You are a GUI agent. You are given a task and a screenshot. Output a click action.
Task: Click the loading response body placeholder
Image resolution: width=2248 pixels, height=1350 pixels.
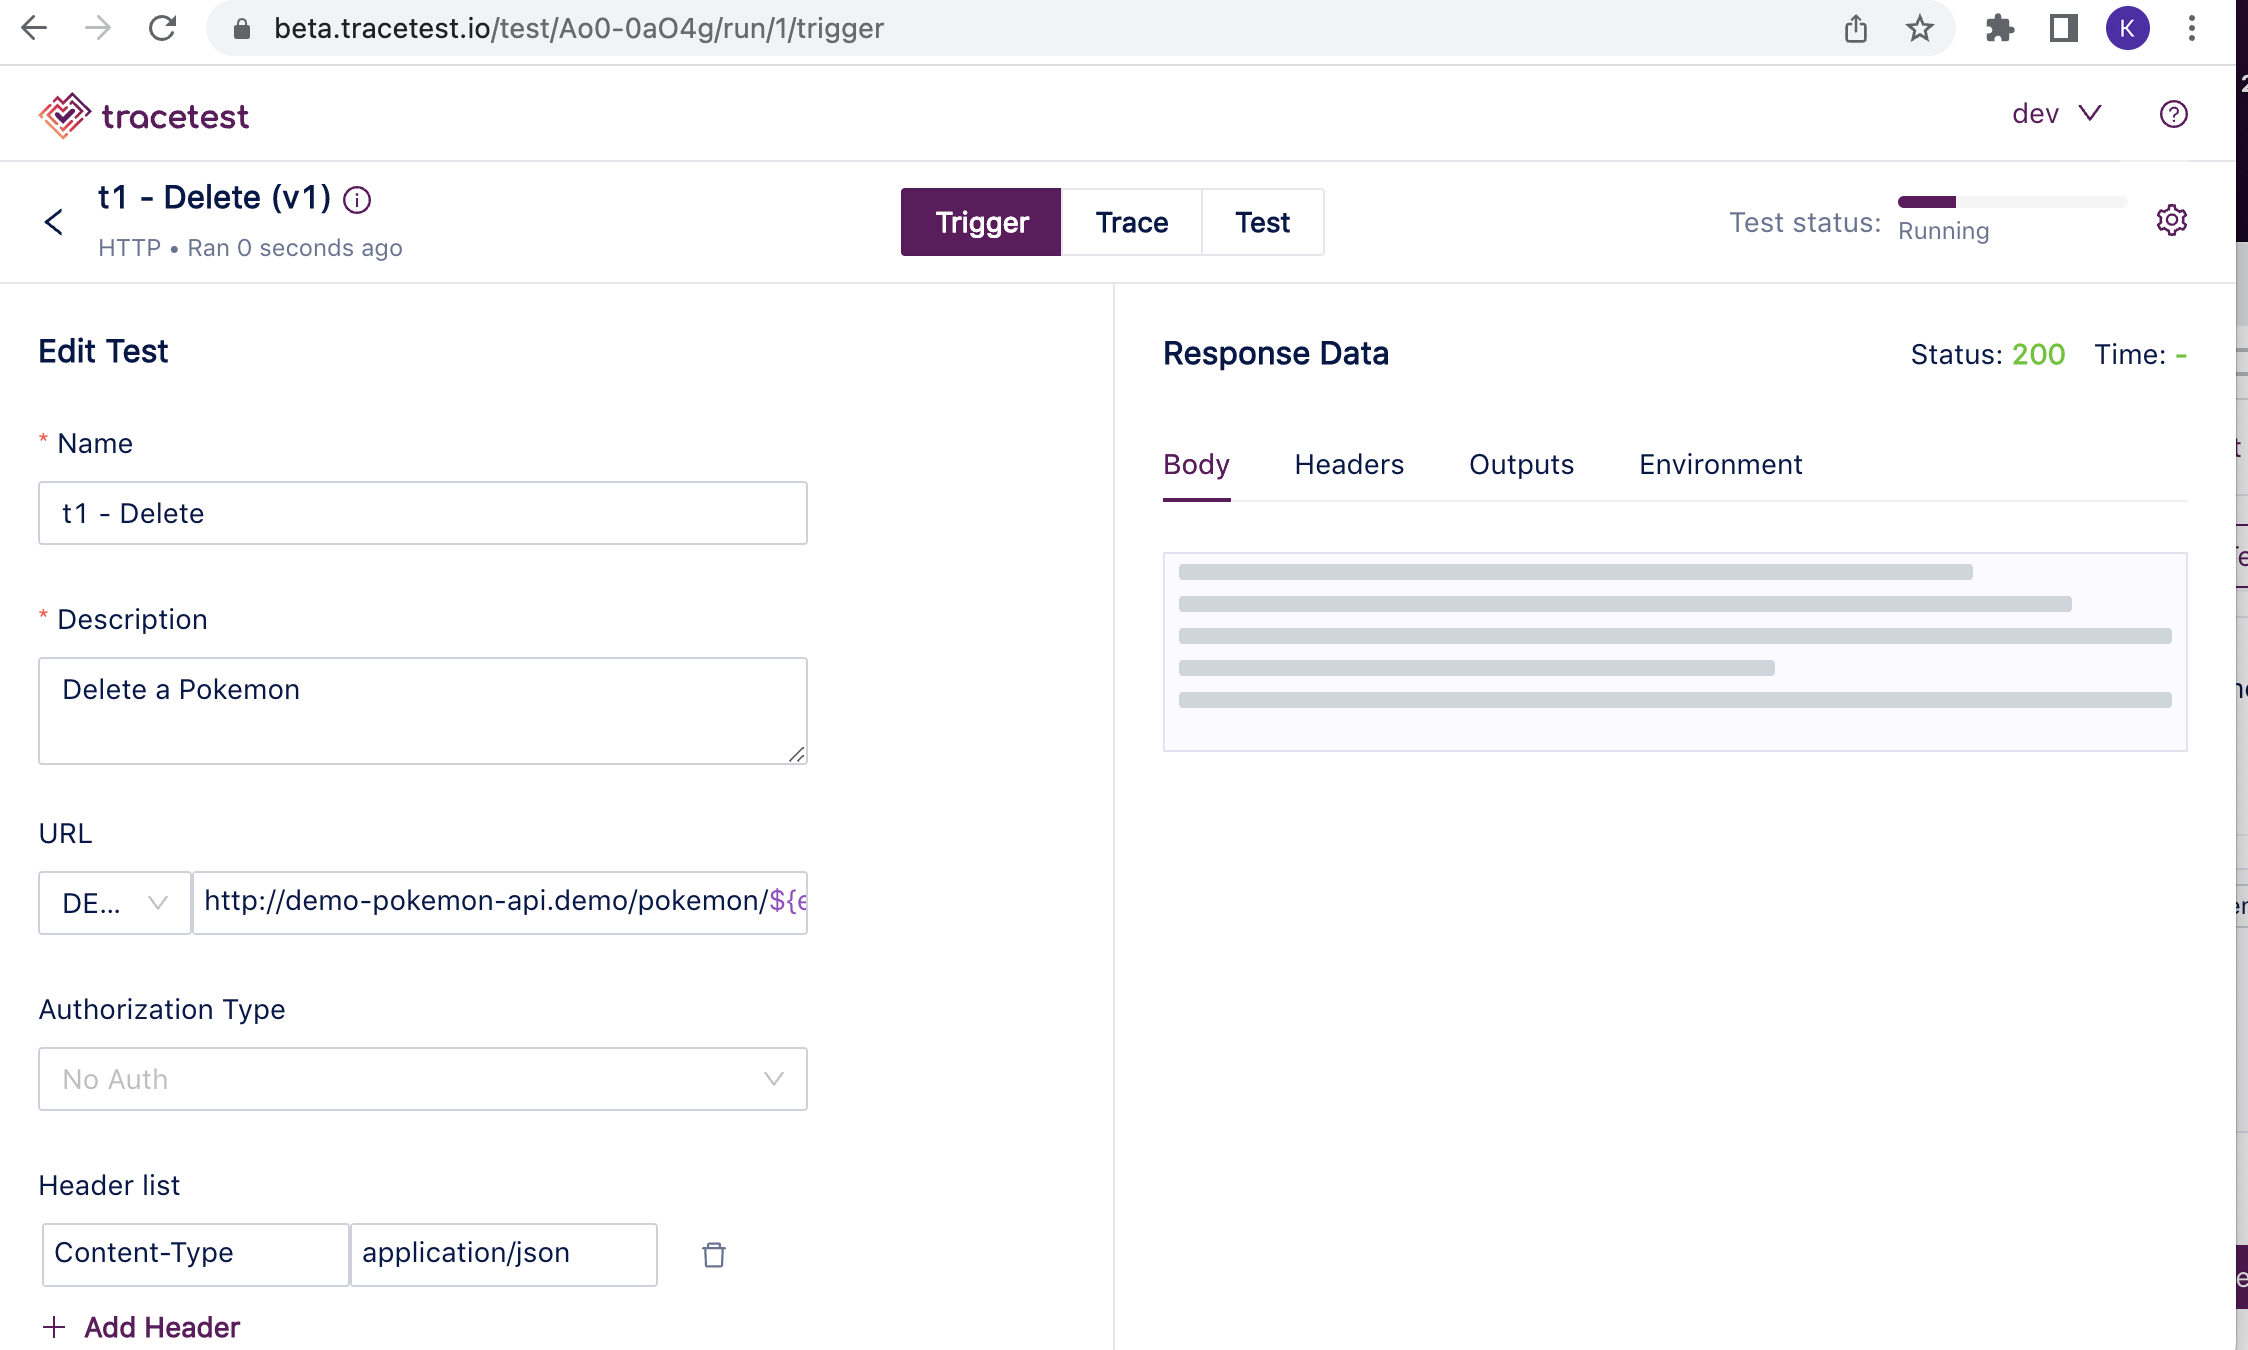[x=1675, y=651]
